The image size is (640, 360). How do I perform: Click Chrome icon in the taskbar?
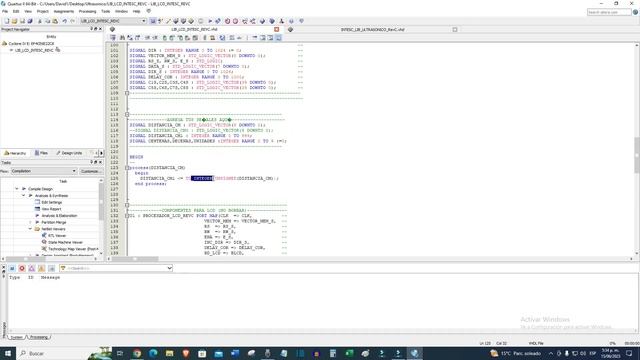(x=137, y=353)
